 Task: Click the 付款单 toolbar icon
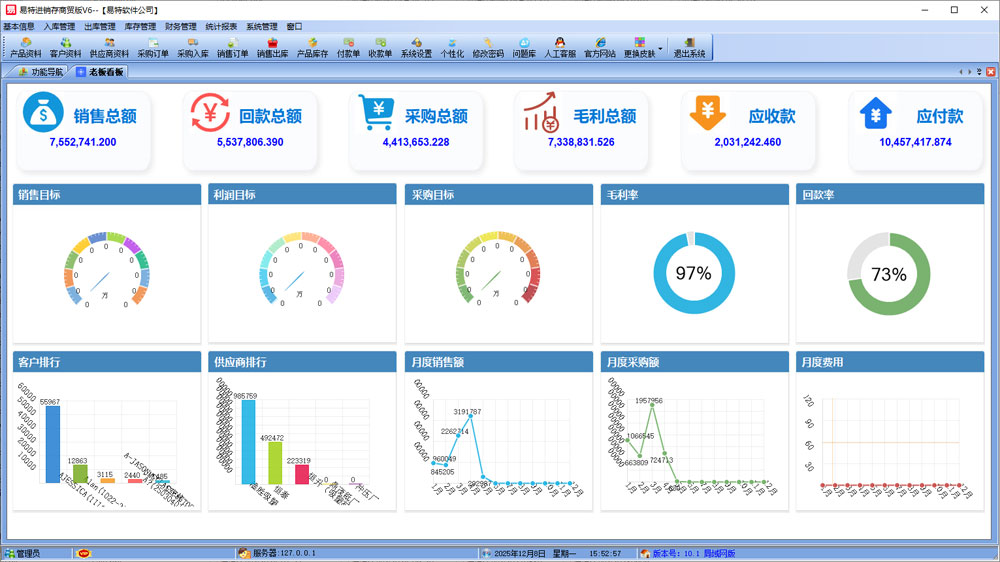click(348, 47)
